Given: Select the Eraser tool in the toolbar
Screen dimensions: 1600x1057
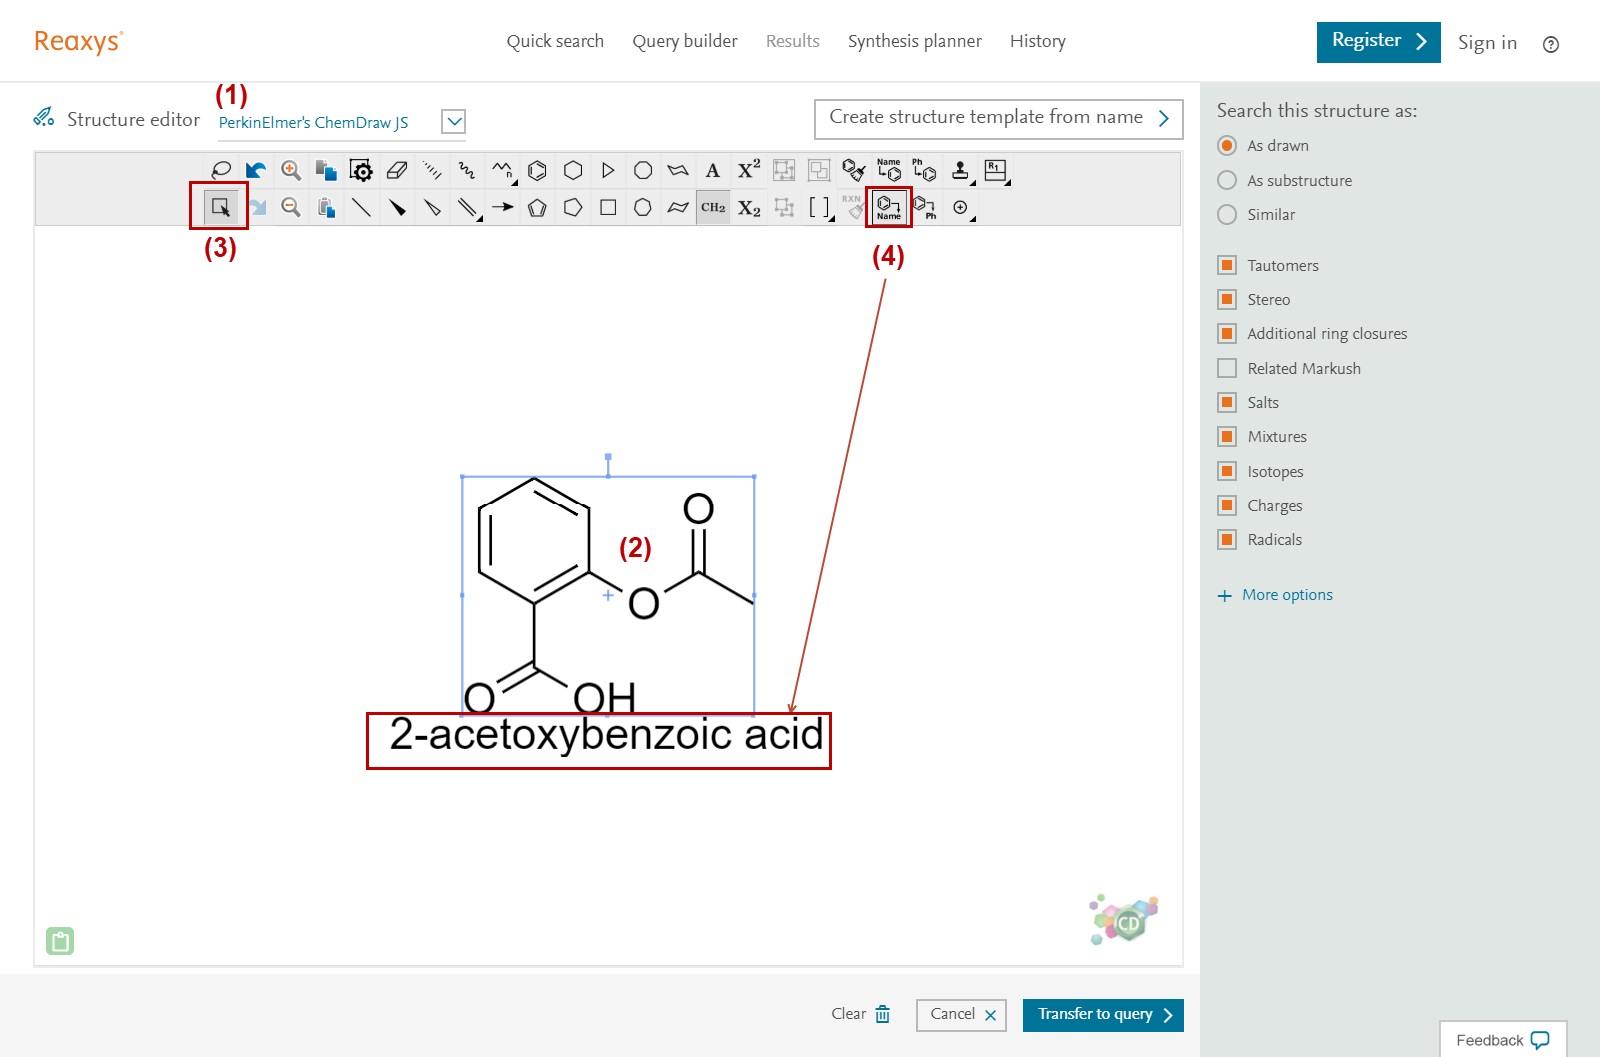Looking at the screenshot, I should (x=397, y=170).
